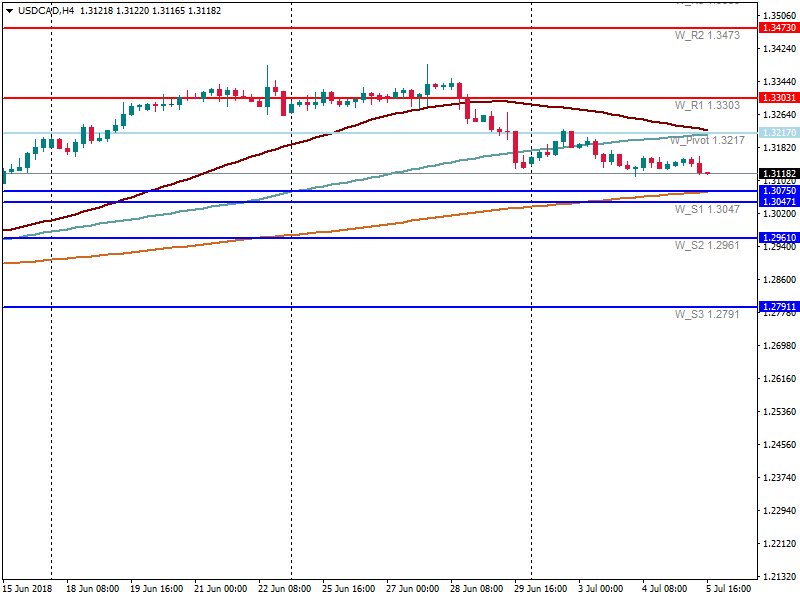Select the light blue 1.32170 price tag
Viewport: 800px width, 600px height.
(x=778, y=133)
